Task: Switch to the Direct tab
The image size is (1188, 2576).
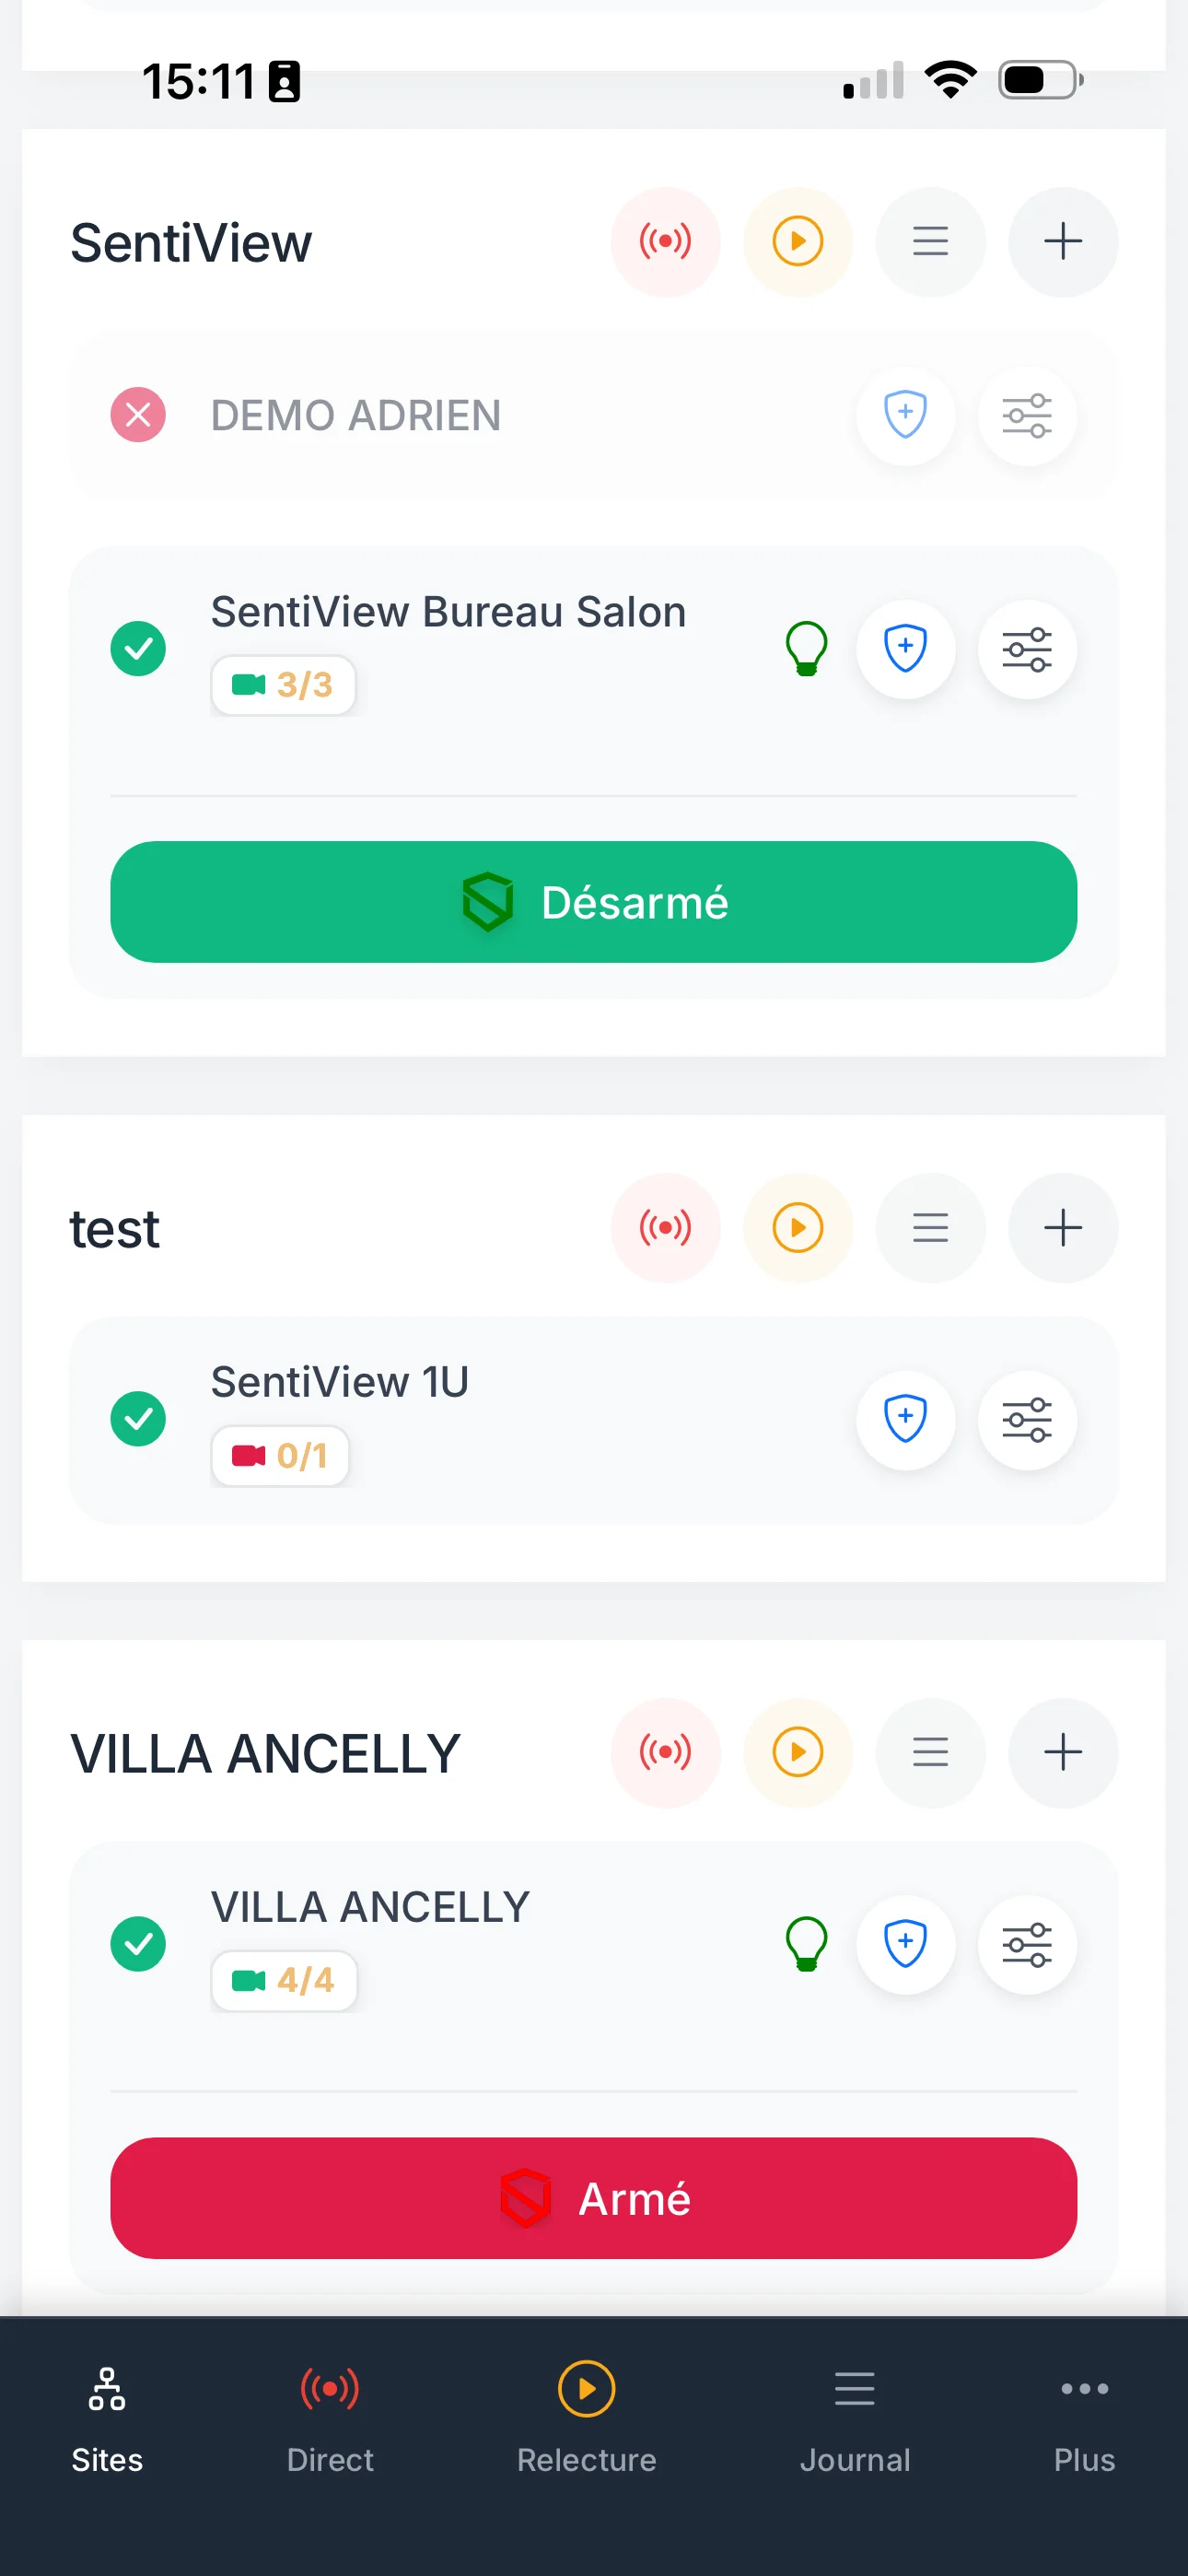Action: coord(330,2419)
